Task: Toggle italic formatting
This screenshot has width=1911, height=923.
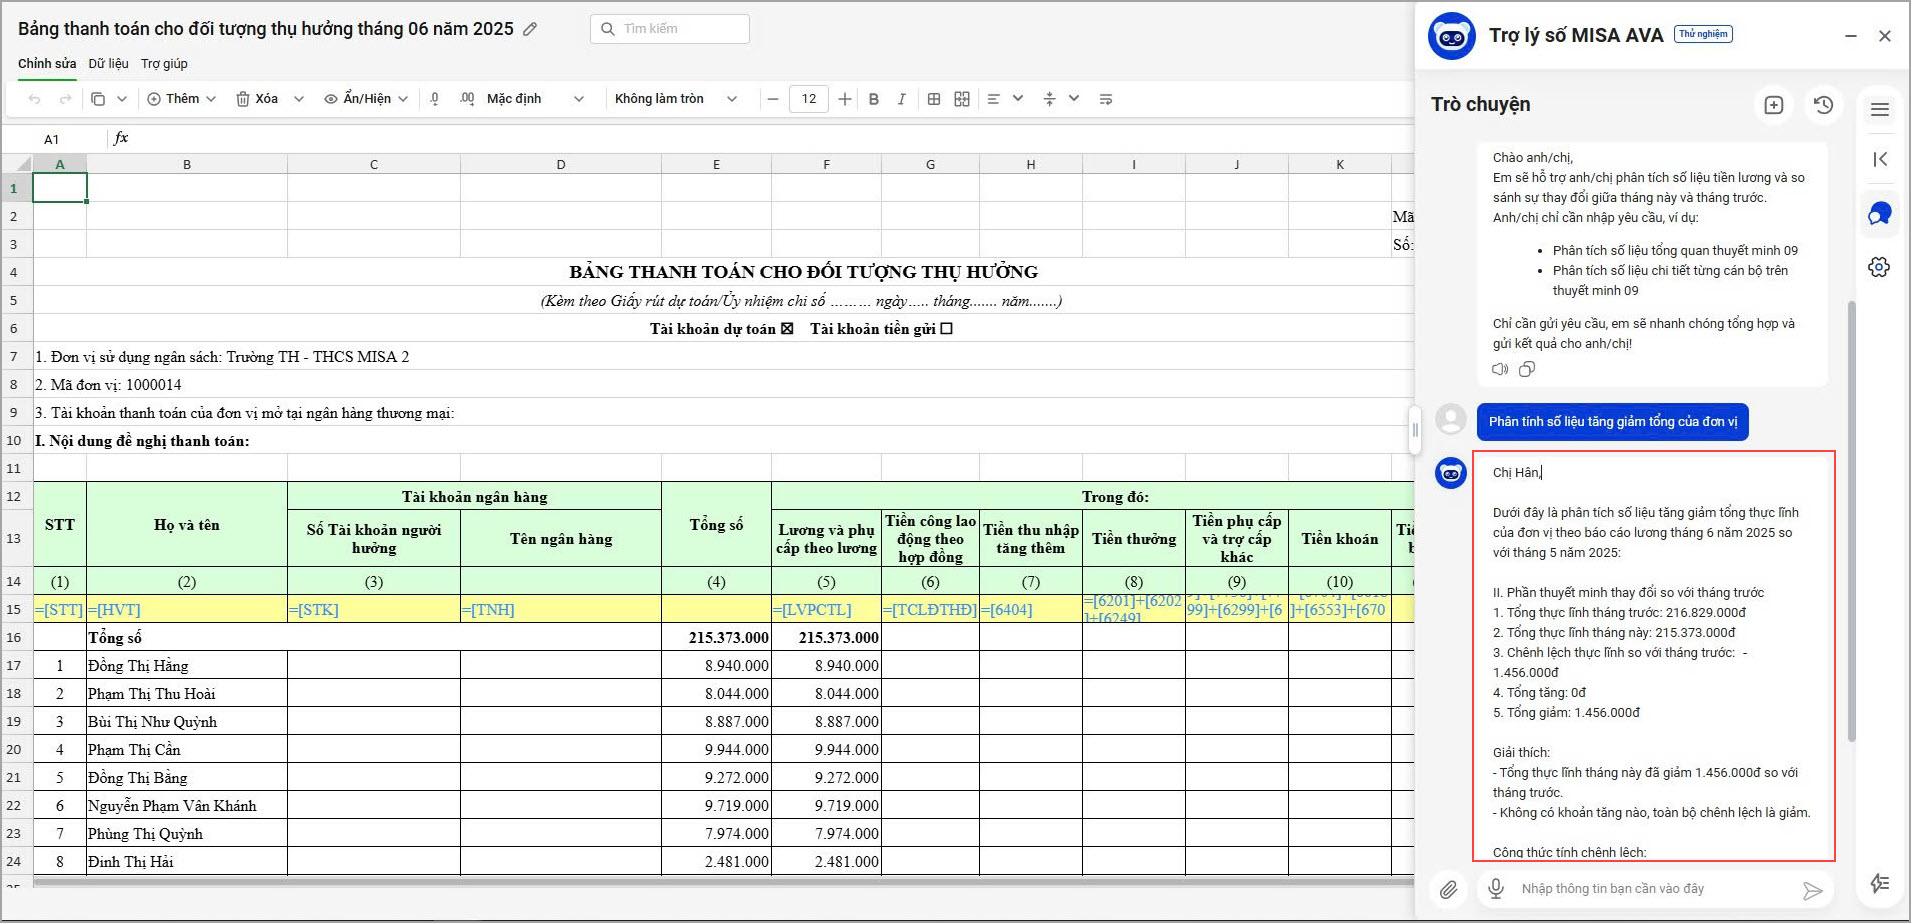Action: tap(901, 99)
